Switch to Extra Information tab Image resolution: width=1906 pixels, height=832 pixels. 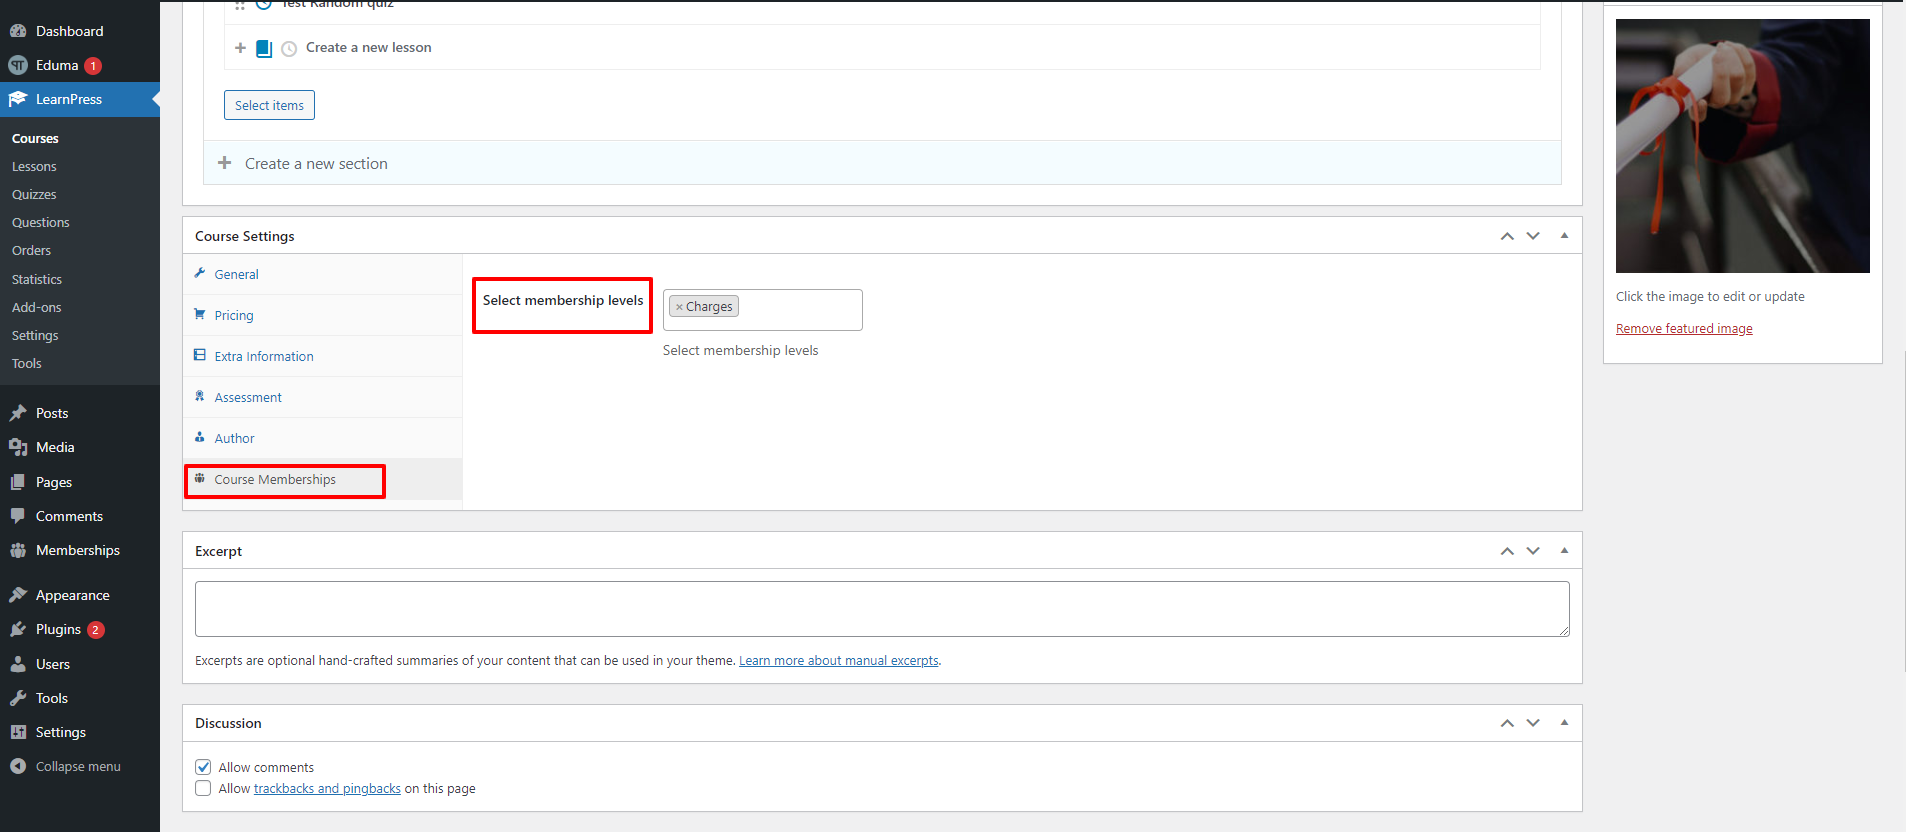[323, 356]
